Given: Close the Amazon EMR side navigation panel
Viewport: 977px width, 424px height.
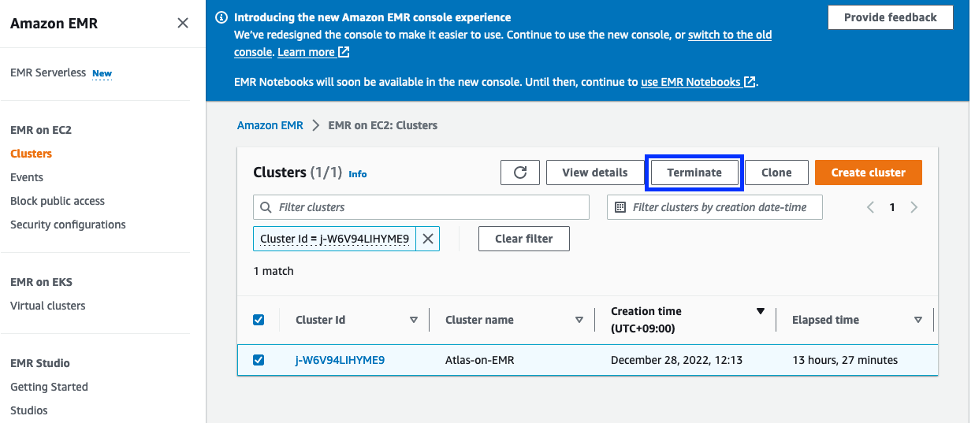Looking at the screenshot, I should click(182, 23).
